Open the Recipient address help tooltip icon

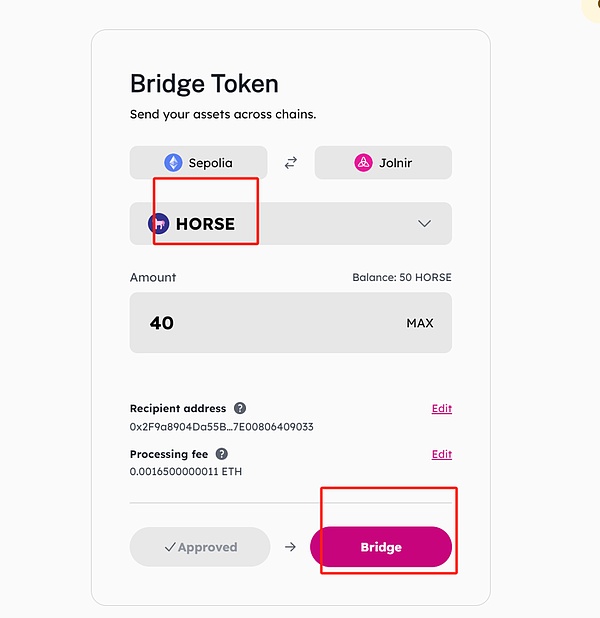[240, 408]
